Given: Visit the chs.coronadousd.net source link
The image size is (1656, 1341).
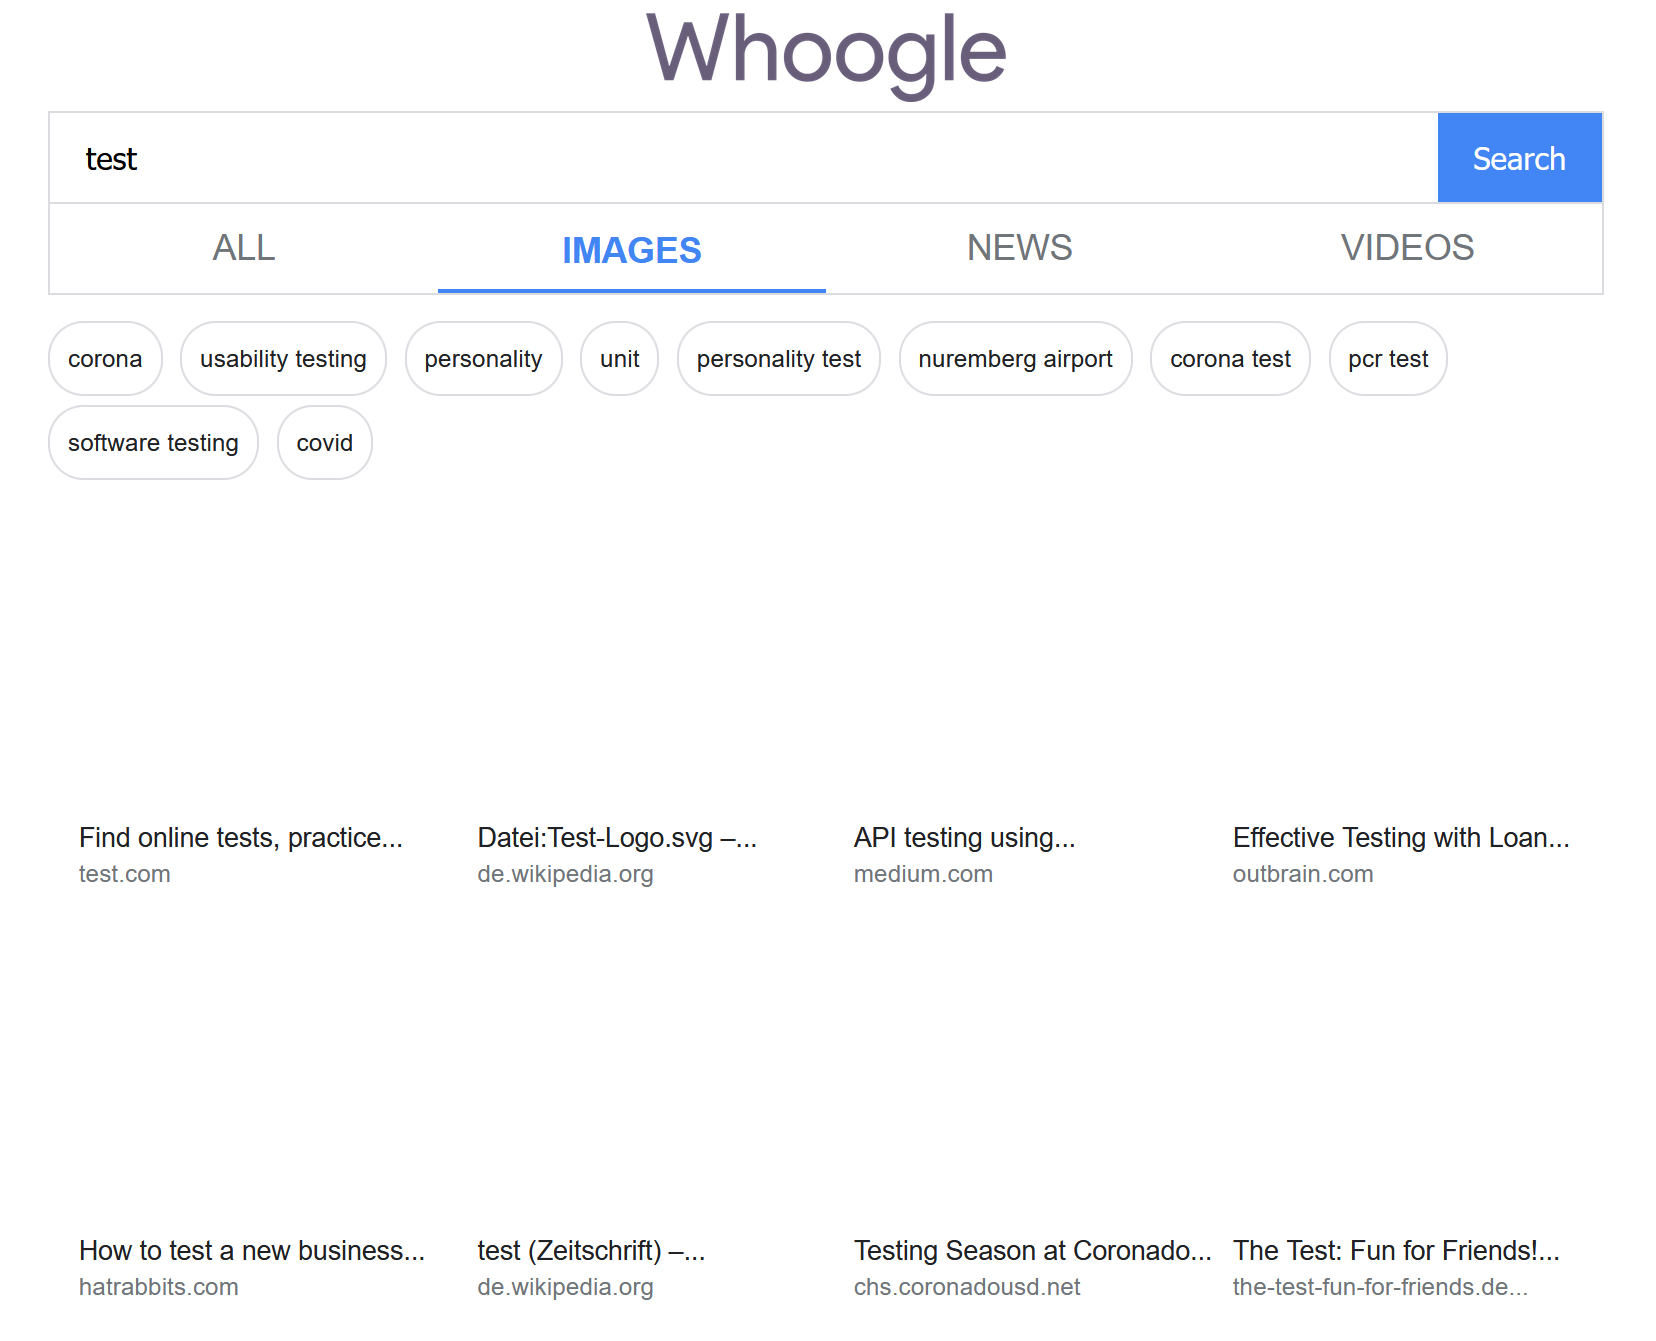Looking at the screenshot, I should coord(967,1287).
